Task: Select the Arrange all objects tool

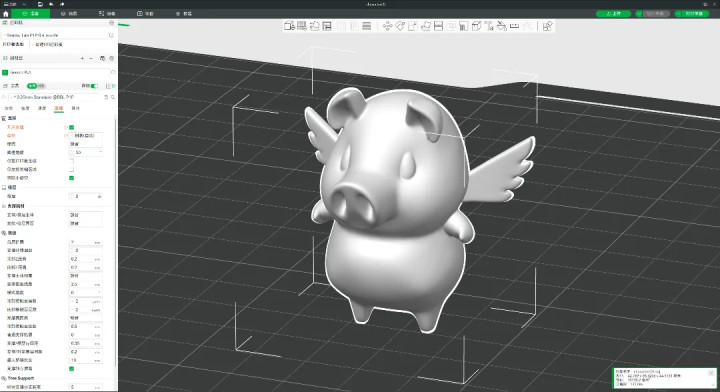Action: tap(327, 26)
